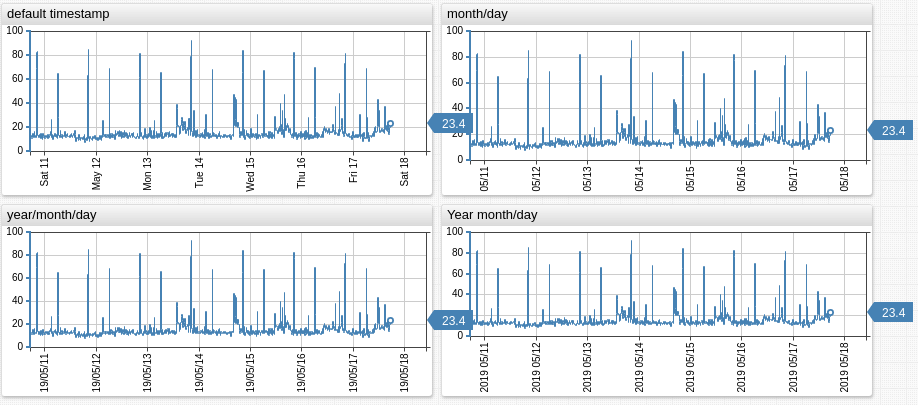Click last data point circle in month/day chart
Screen dimensions: 918x405
click(830, 130)
